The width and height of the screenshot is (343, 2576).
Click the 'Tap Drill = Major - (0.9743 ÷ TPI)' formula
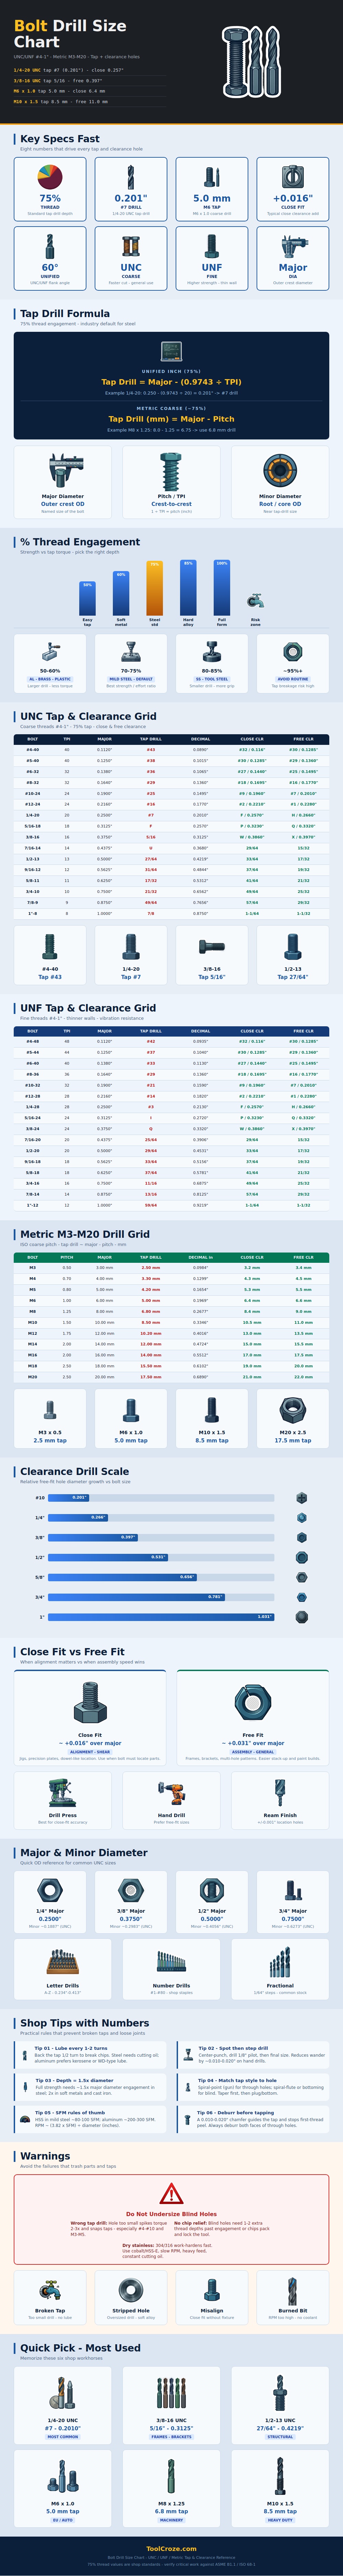[171, 382]
